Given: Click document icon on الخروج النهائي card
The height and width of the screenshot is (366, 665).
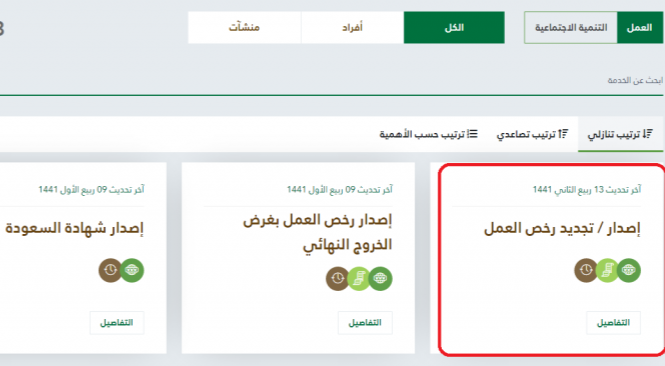Looking at the screenshot, I should (359, 279).
